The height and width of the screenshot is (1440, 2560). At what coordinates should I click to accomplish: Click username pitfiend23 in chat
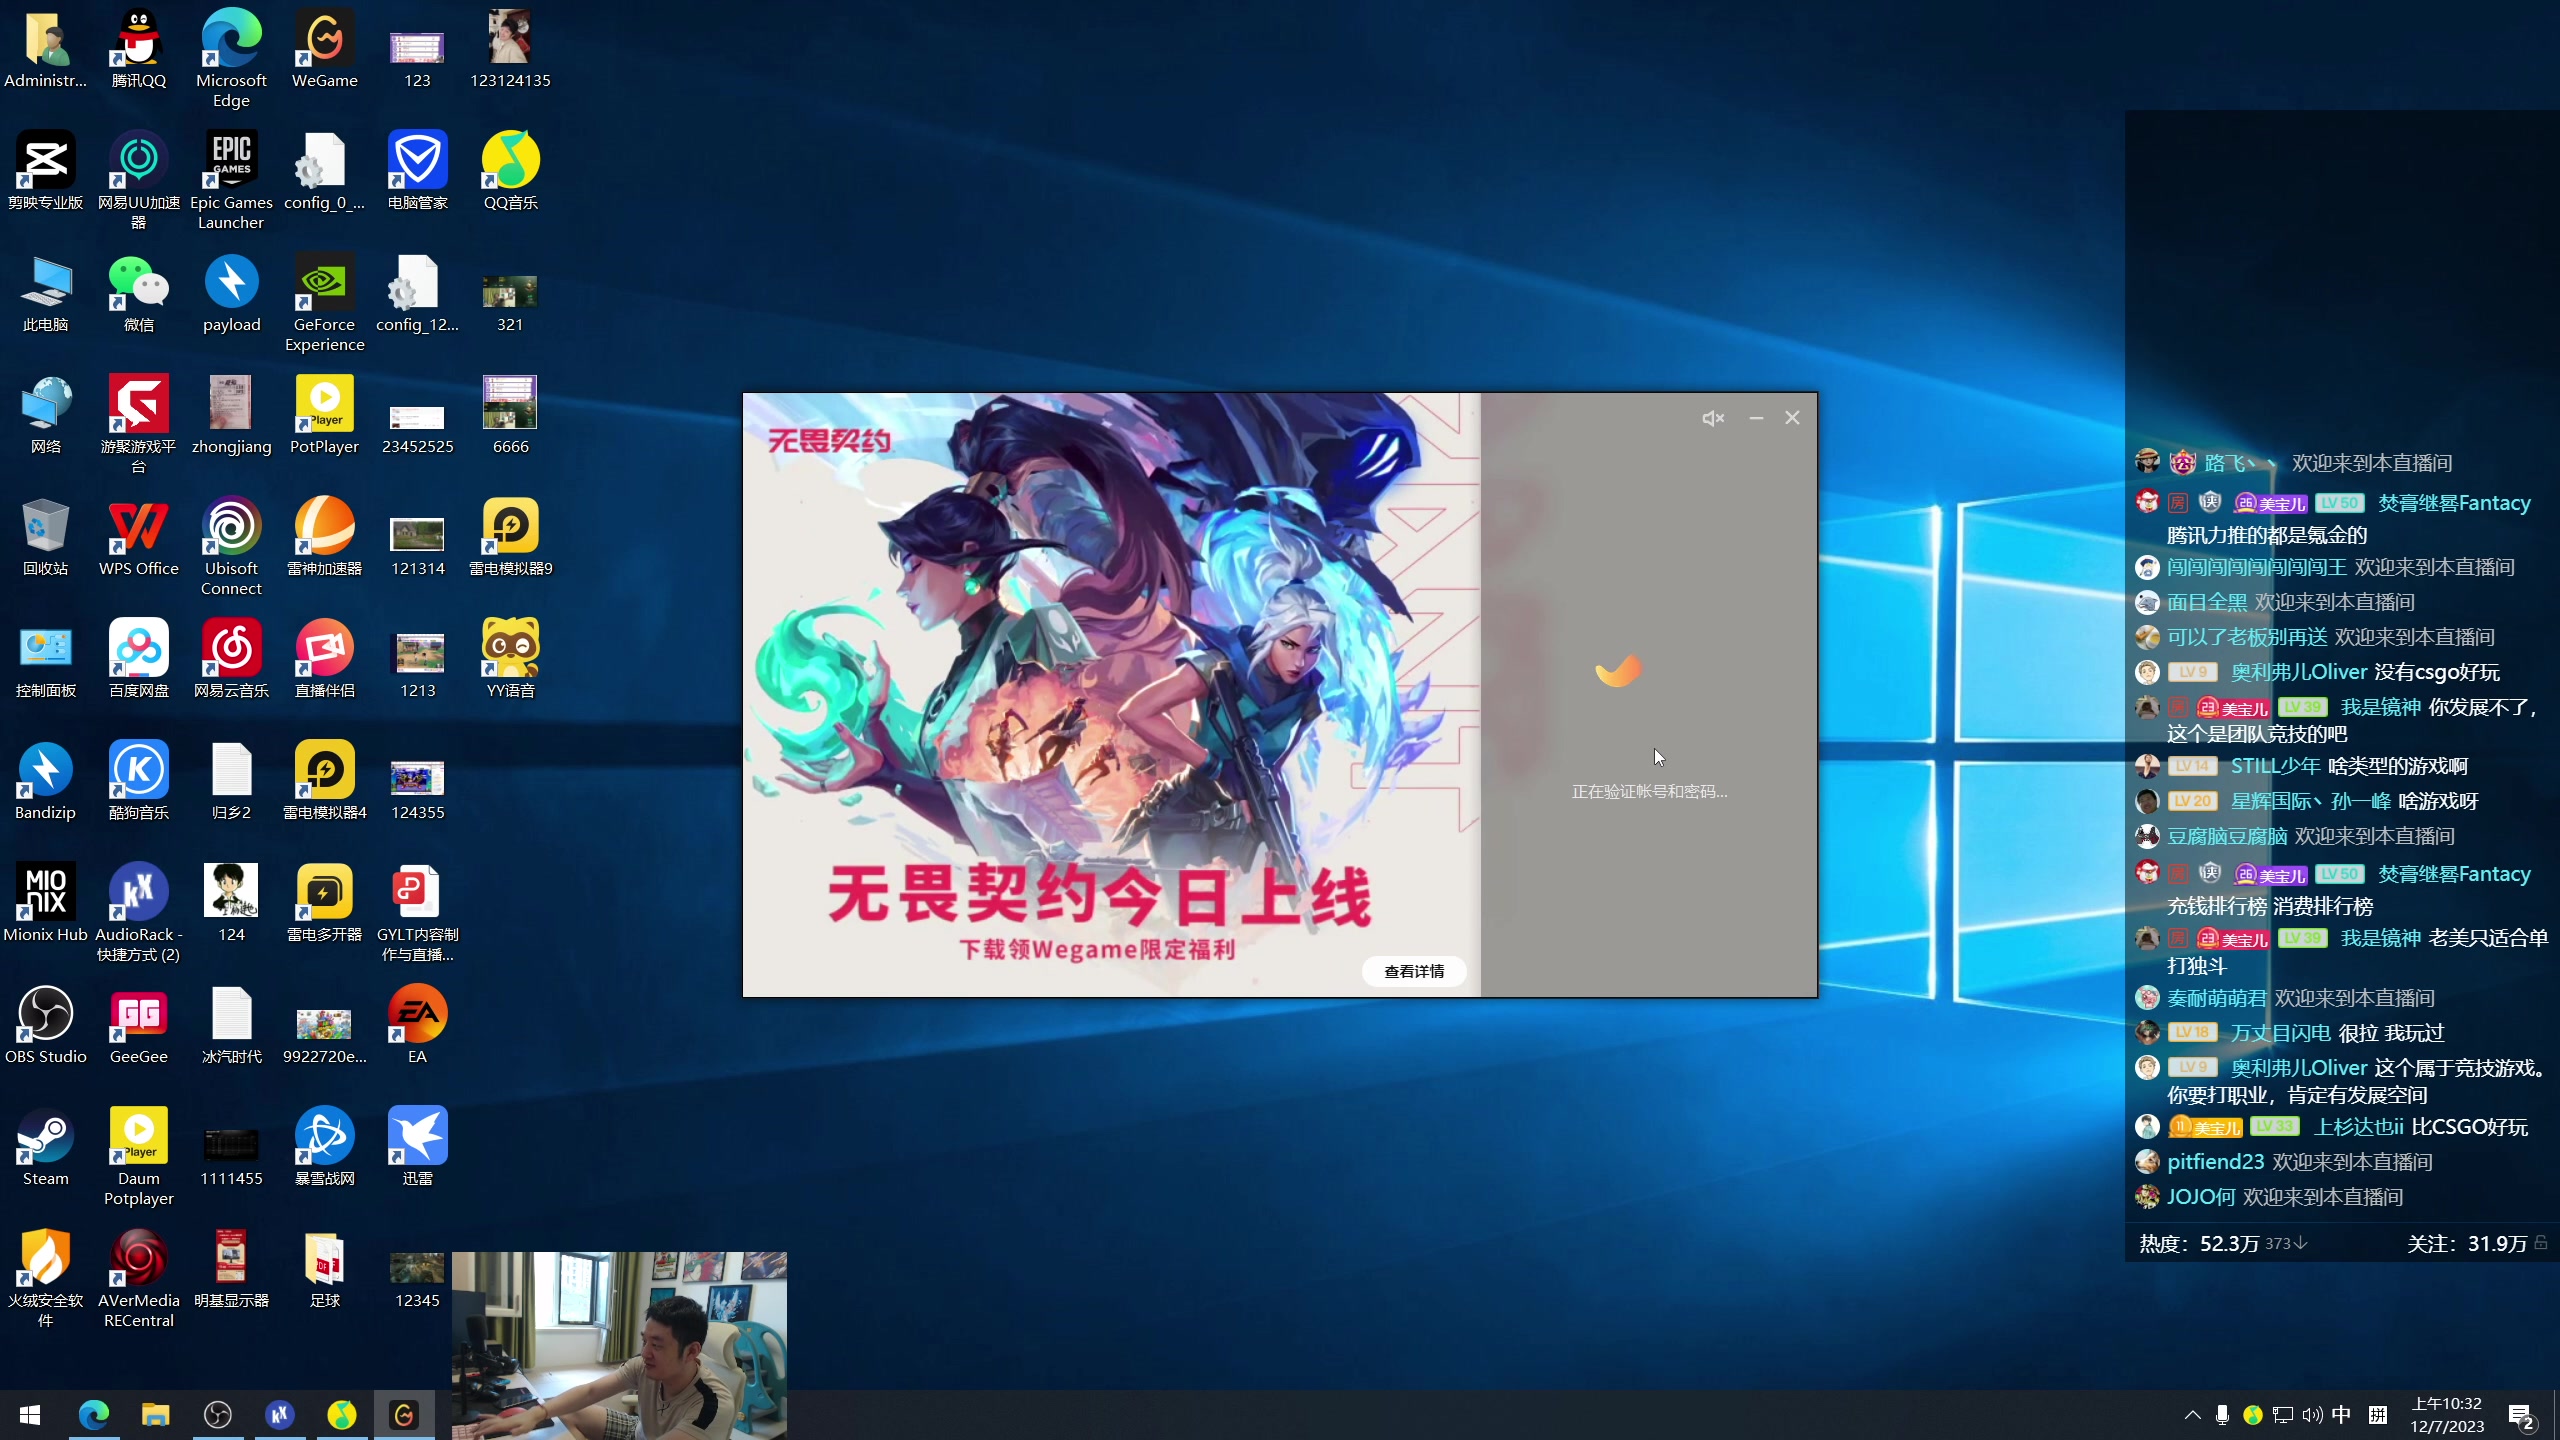tap(2215, 1162)
